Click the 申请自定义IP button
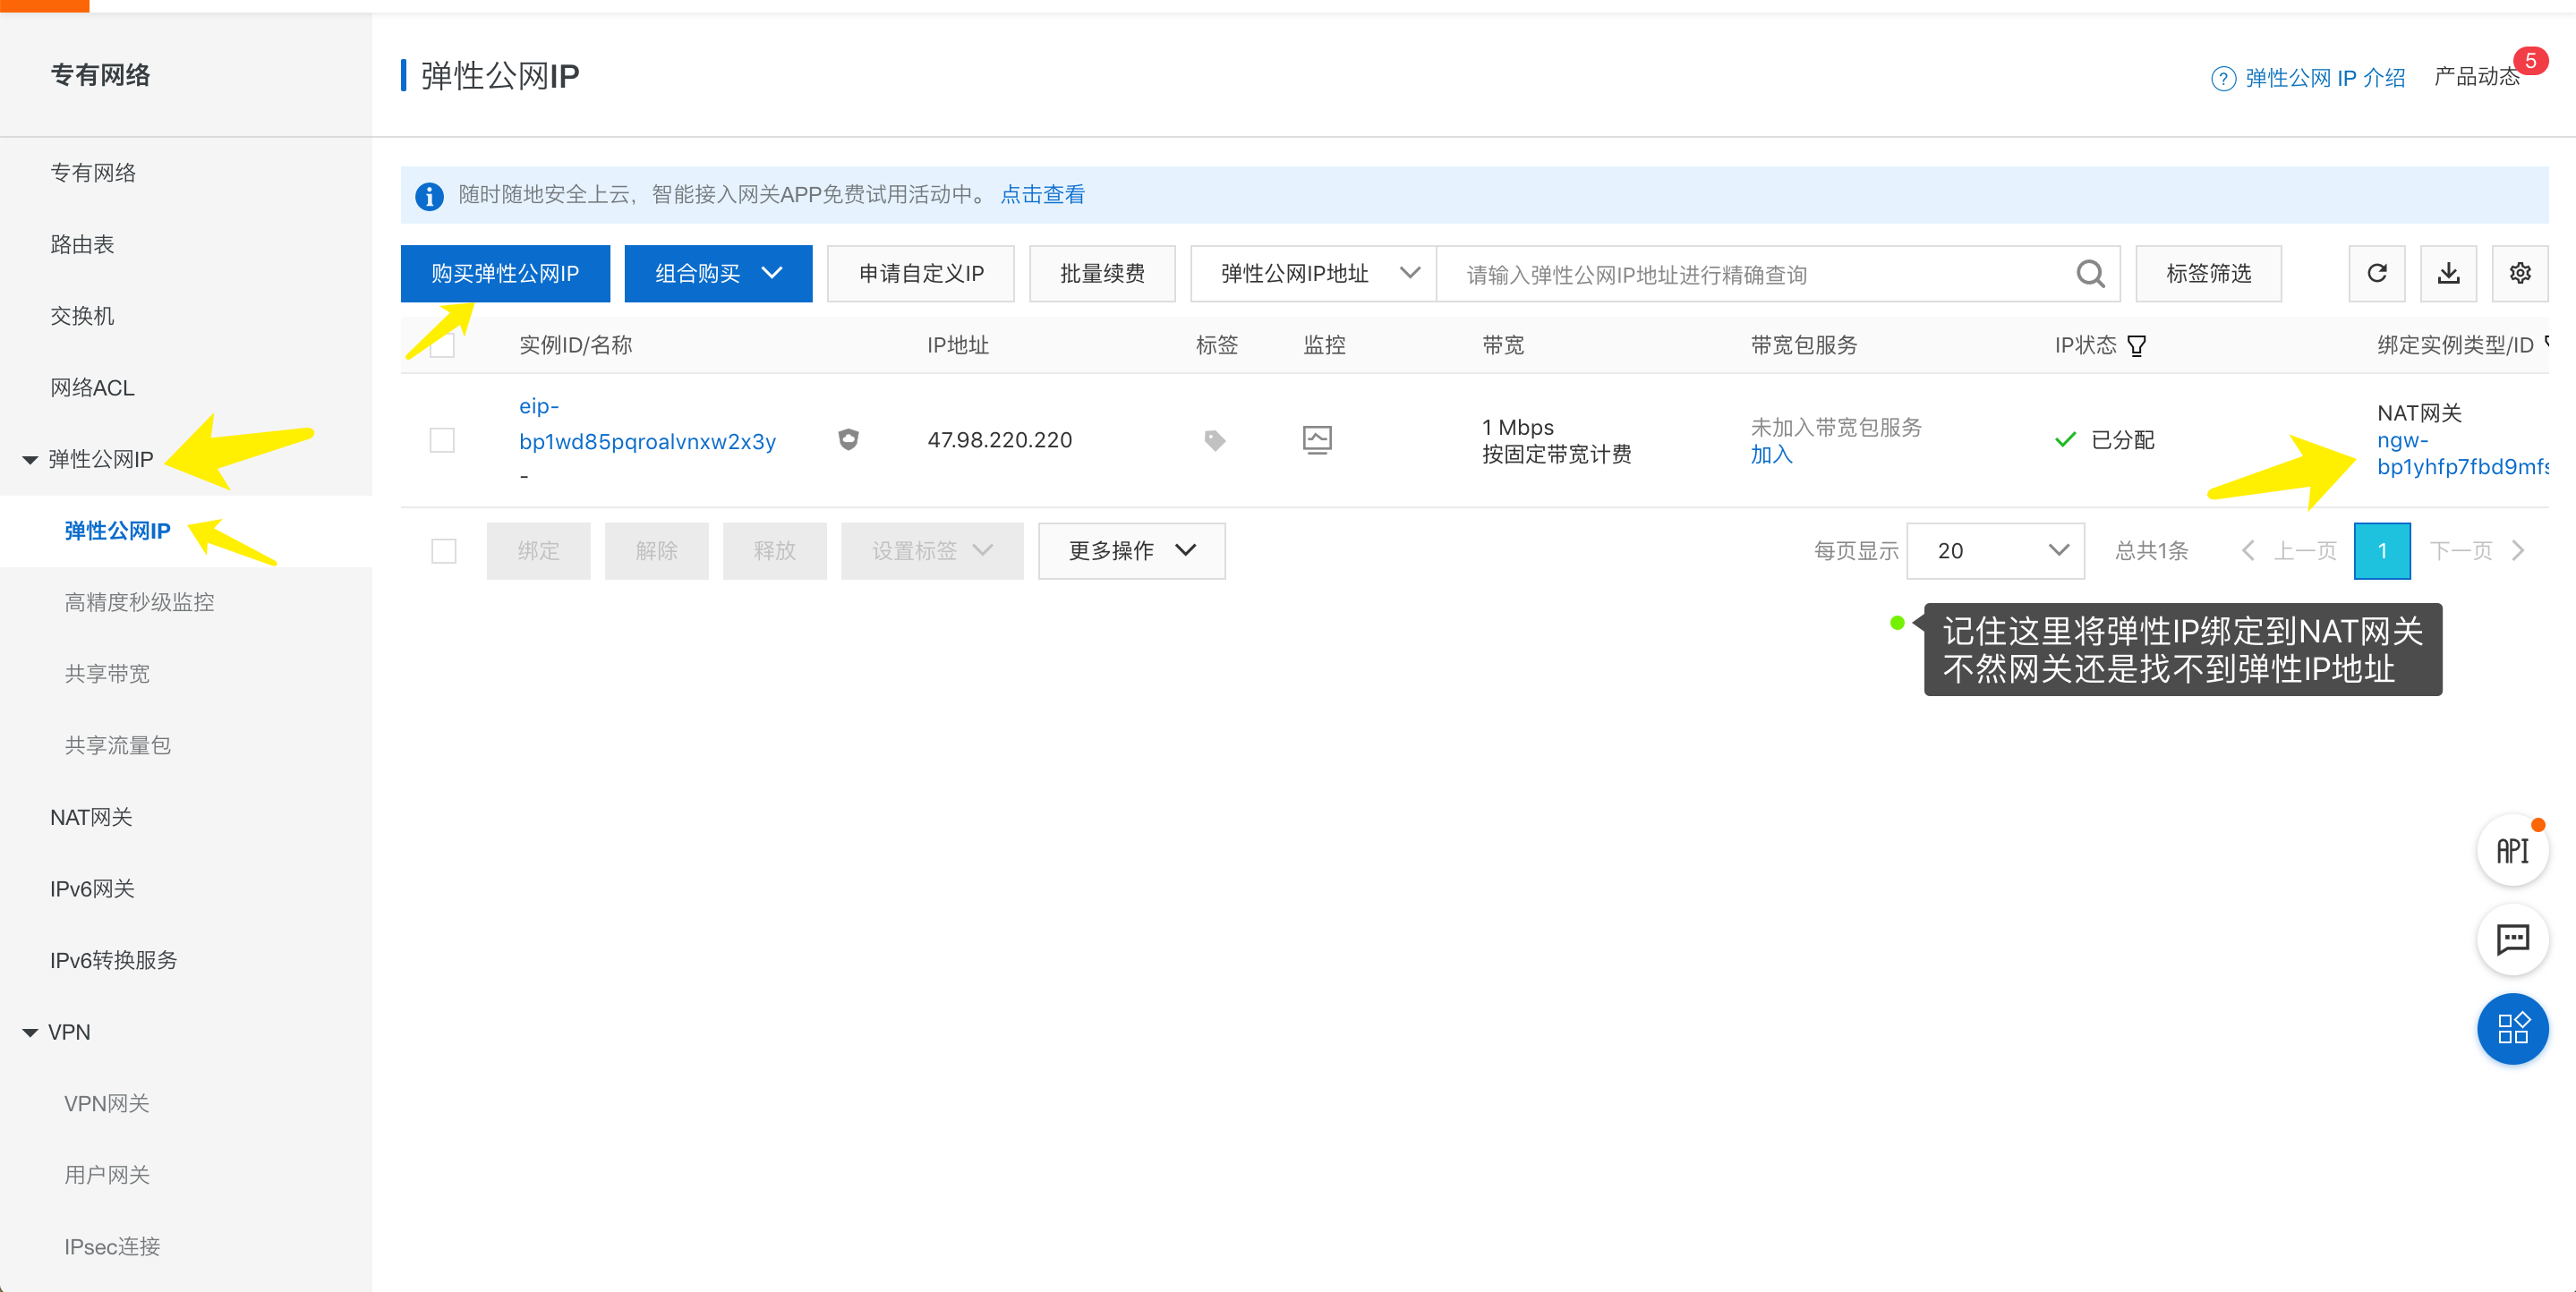 [921, 273]
